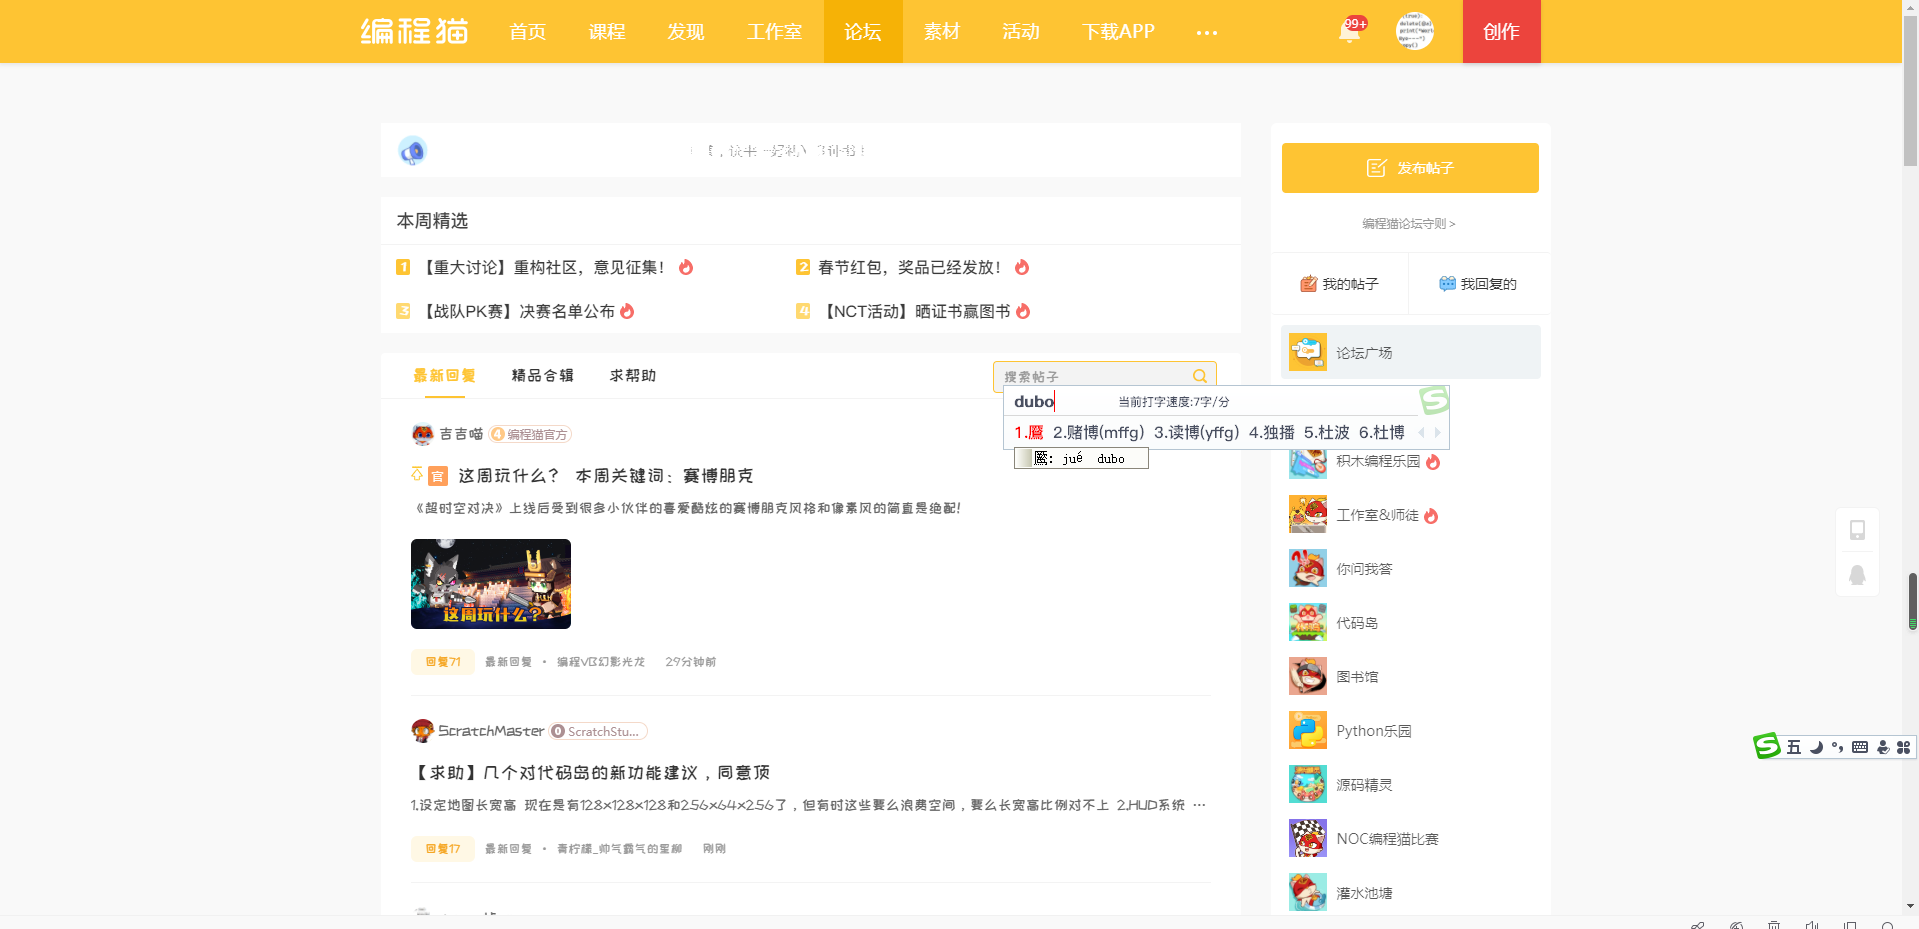
Task: Choose IME candidate 4.独播
Action: point(1271,432)
